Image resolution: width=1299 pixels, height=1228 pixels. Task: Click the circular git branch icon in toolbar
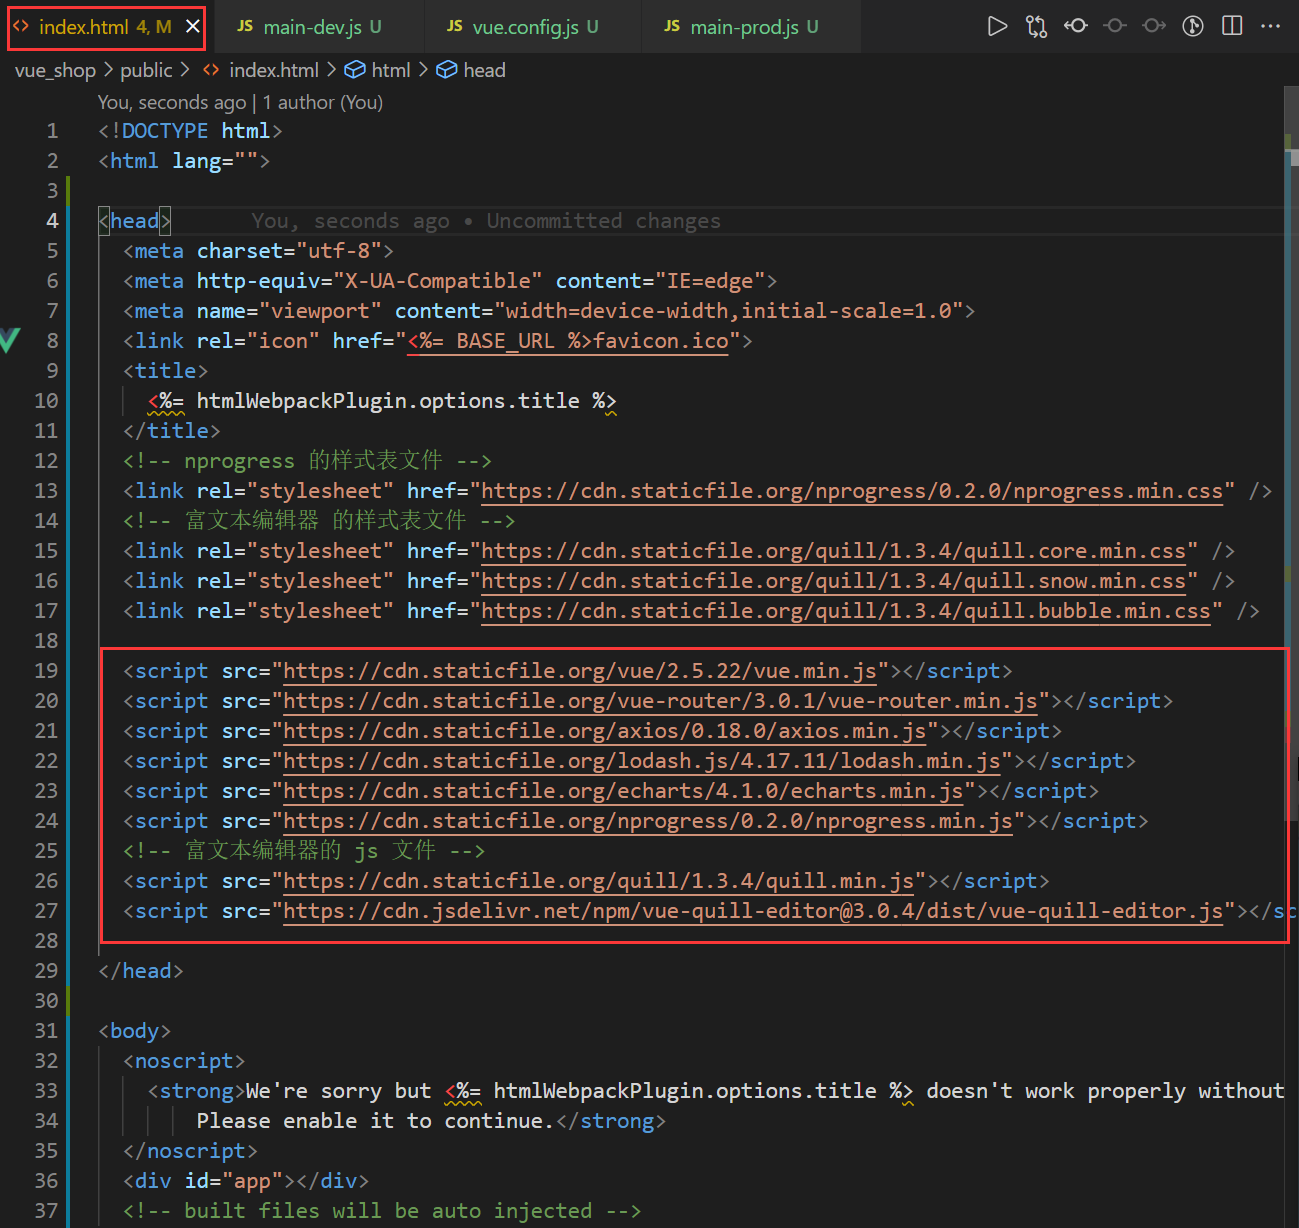click(x=1193, y=27)
